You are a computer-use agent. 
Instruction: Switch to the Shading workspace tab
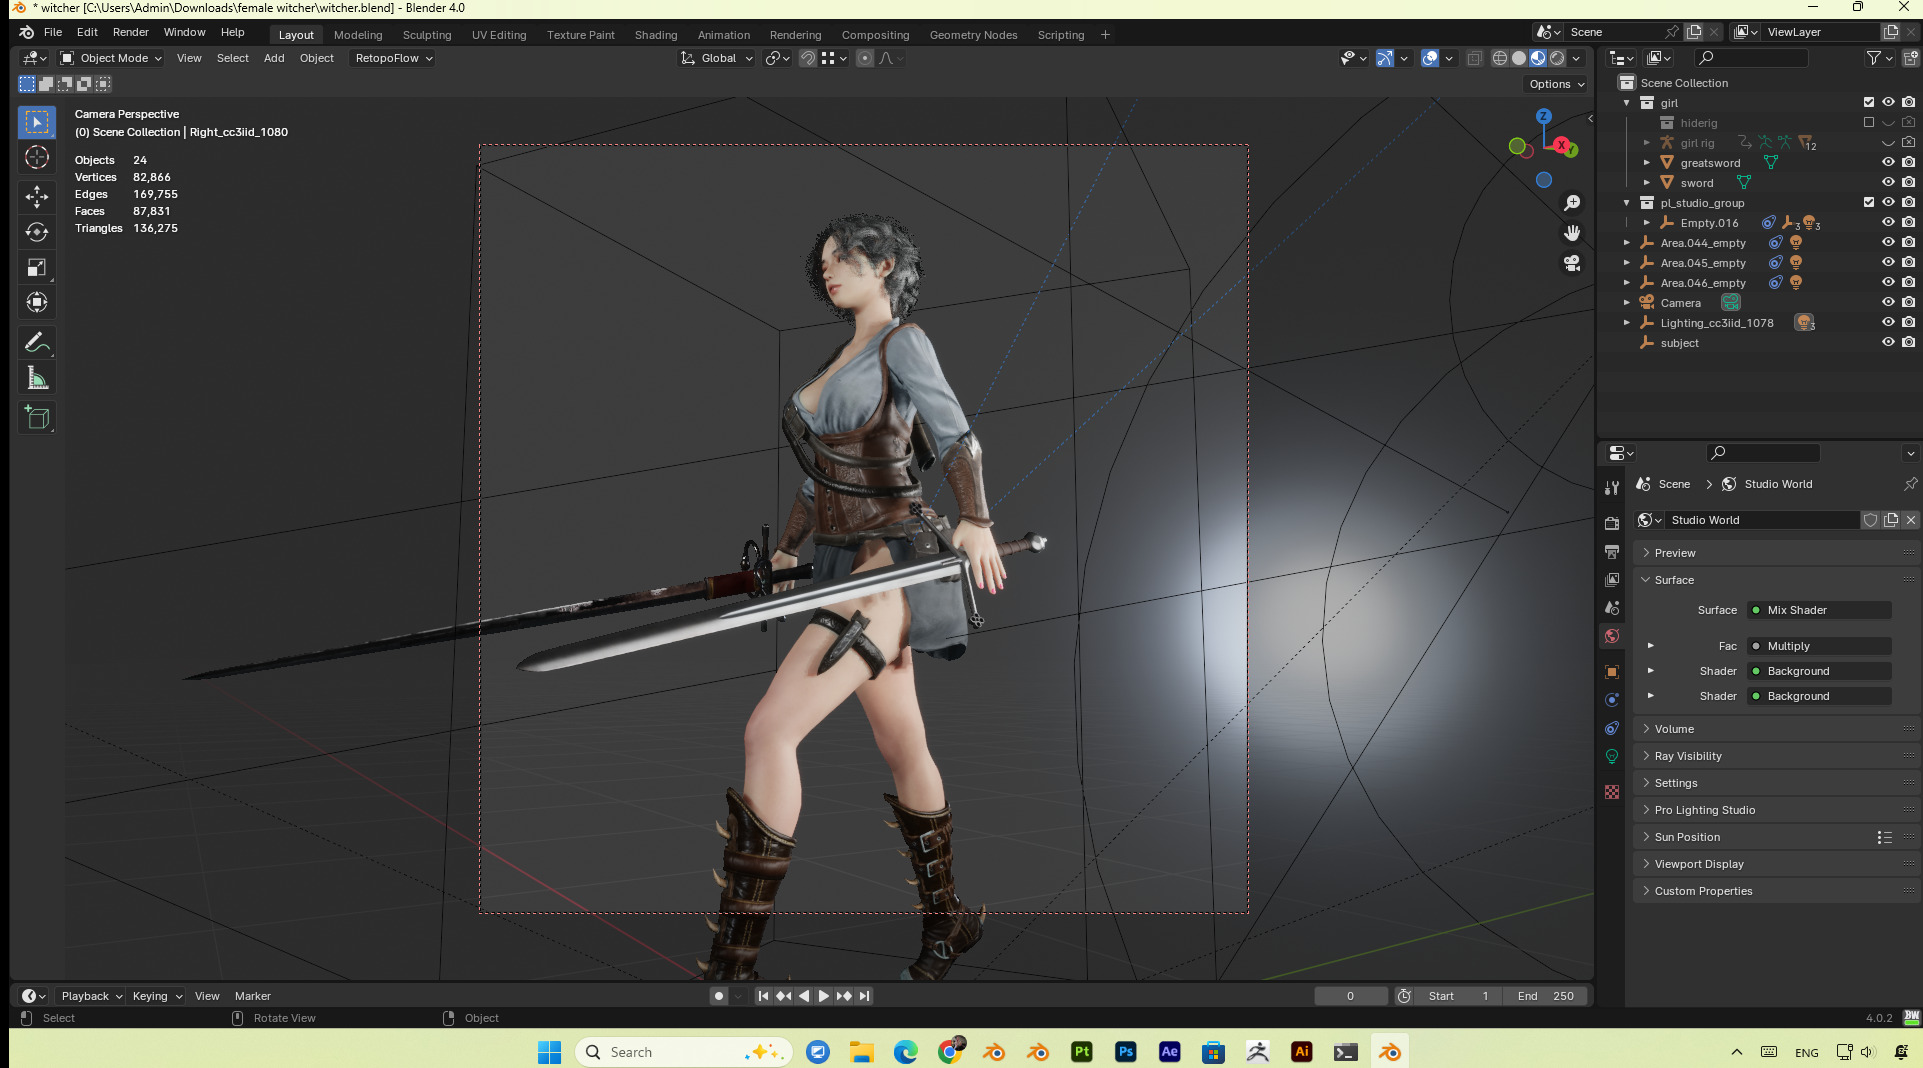click(656, 35)
